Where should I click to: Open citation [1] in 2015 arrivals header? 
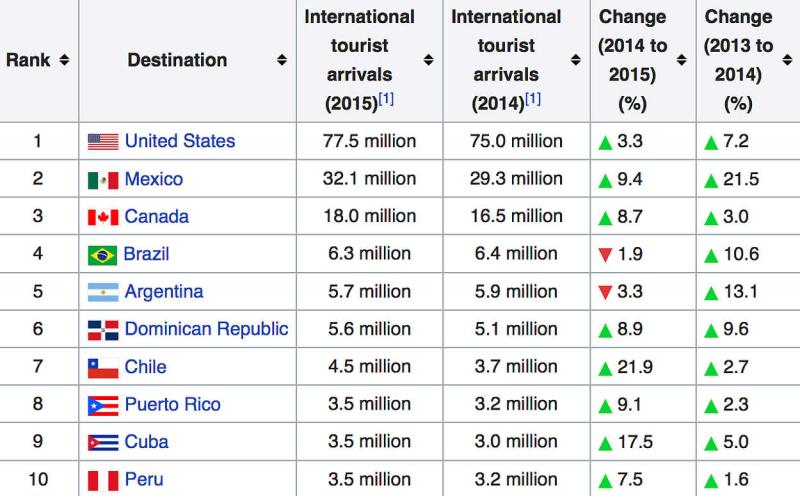coord(386,98)
